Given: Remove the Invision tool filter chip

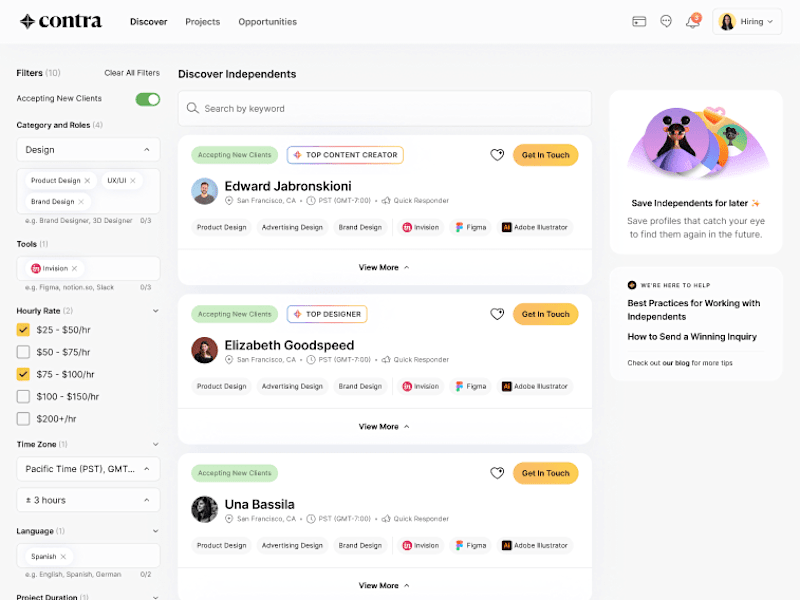Looking at the screenshot, I should (x=74, y=268).
